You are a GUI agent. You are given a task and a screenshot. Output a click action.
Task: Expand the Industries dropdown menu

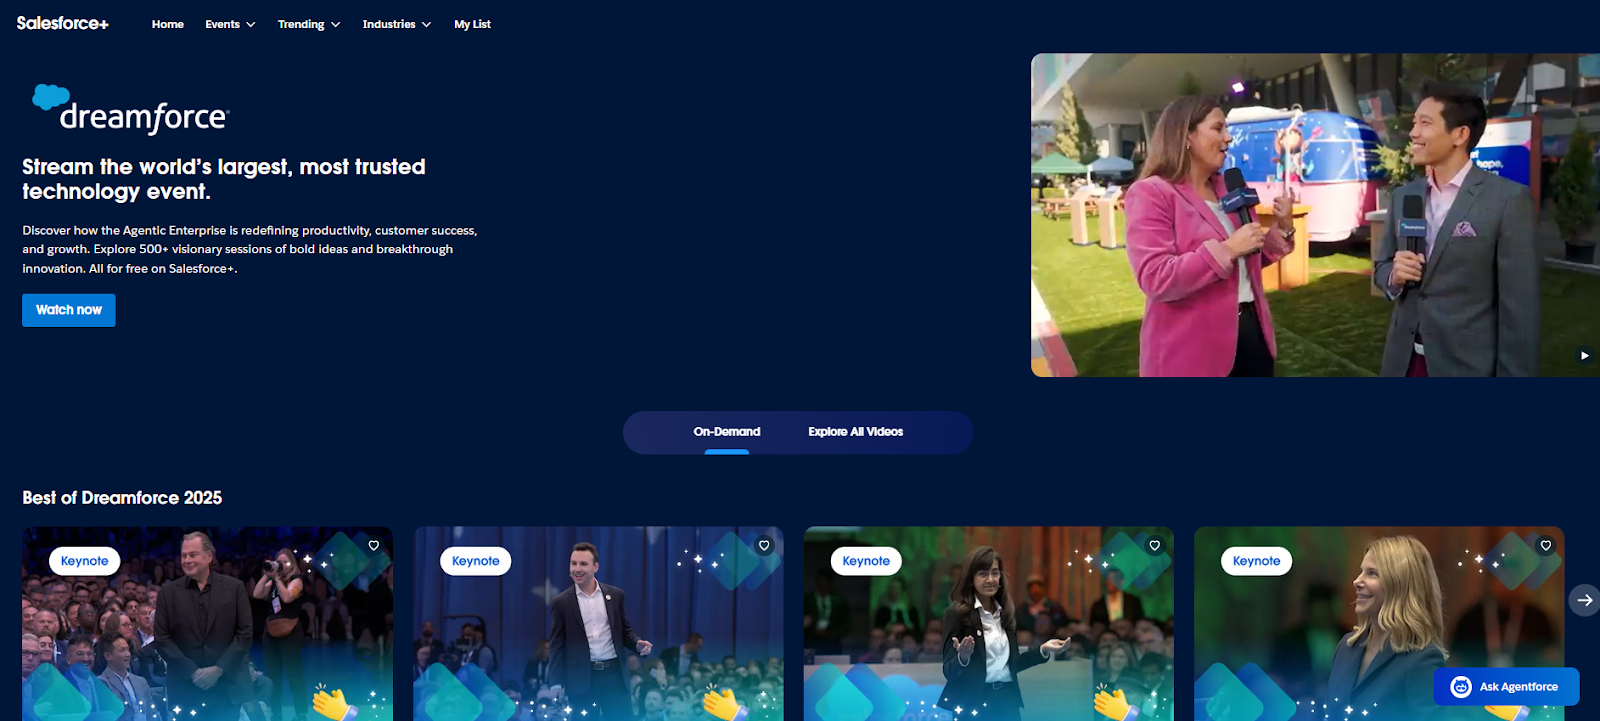coord(397,24)
